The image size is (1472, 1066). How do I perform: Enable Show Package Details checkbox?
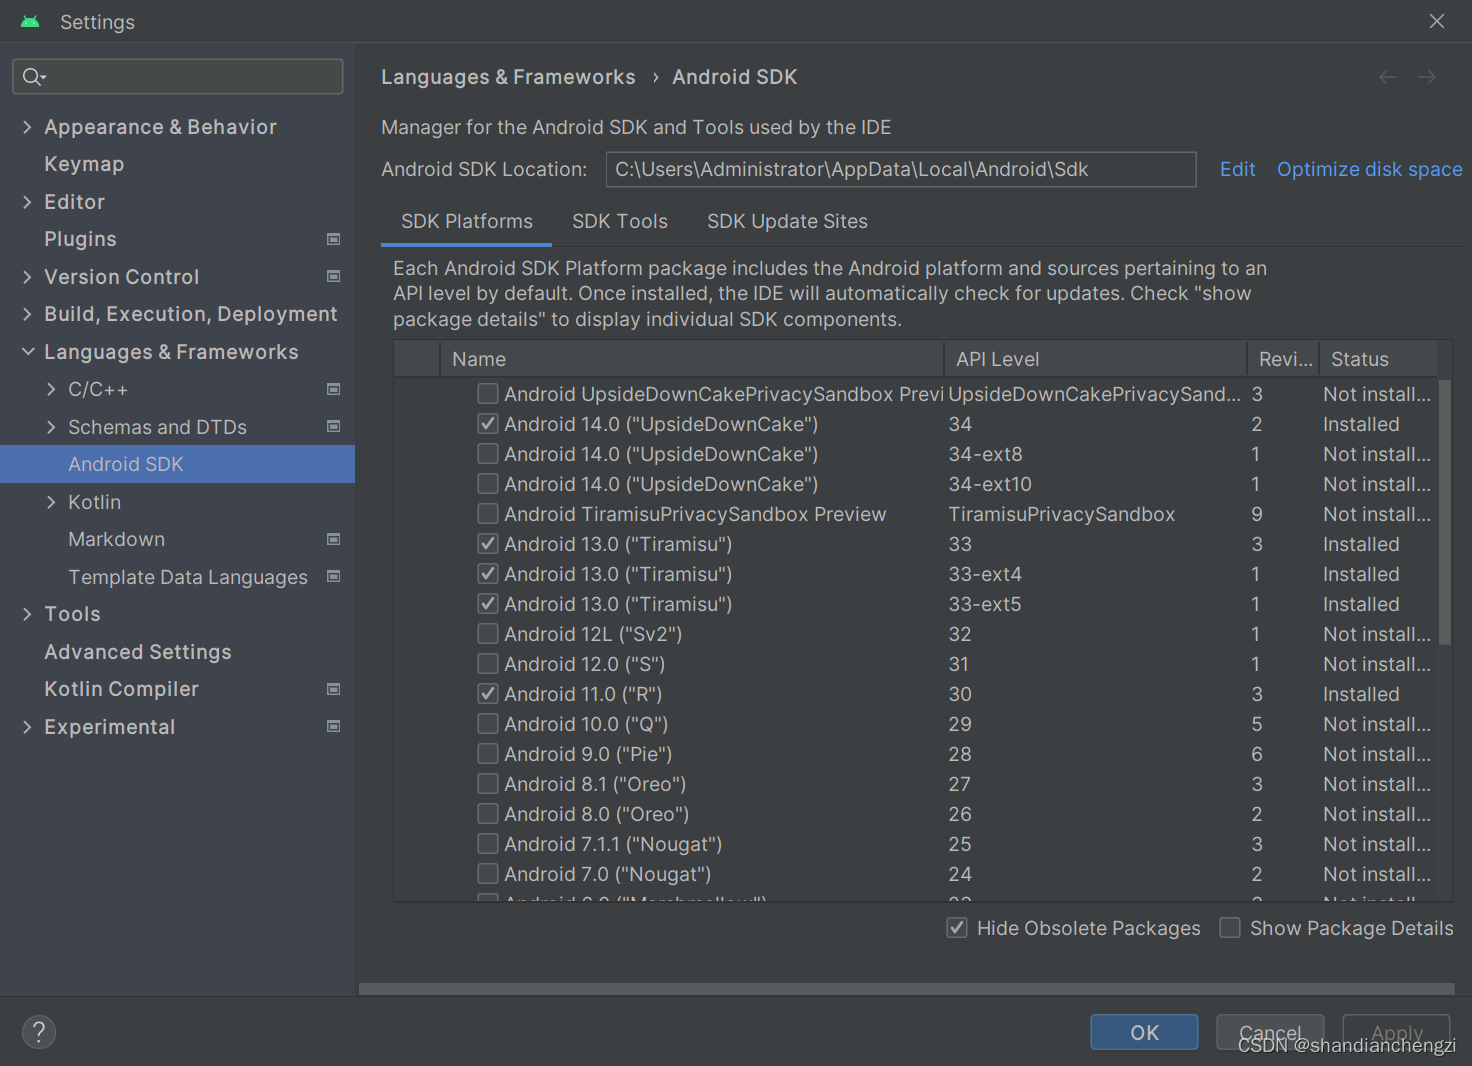[1230, 928]
